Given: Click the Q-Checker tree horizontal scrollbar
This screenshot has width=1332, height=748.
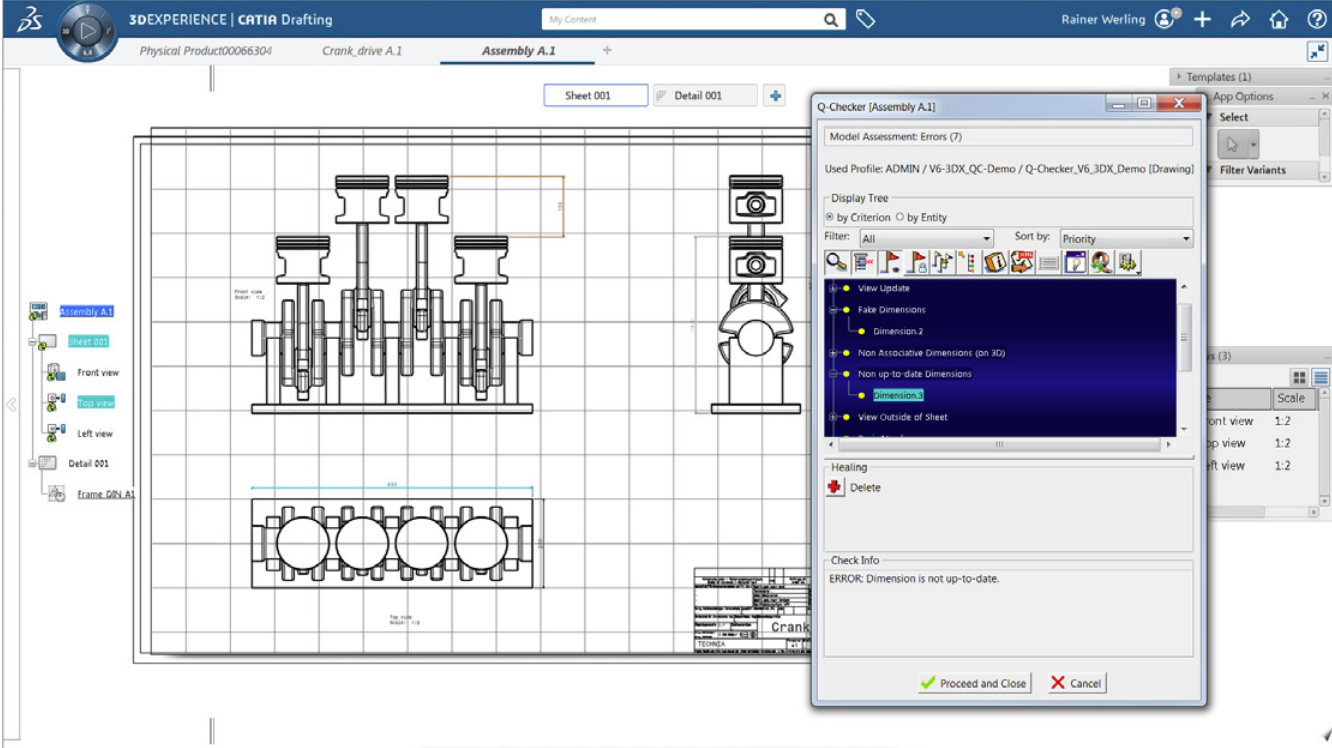Looking at the screenshot, I should [999, 444].
